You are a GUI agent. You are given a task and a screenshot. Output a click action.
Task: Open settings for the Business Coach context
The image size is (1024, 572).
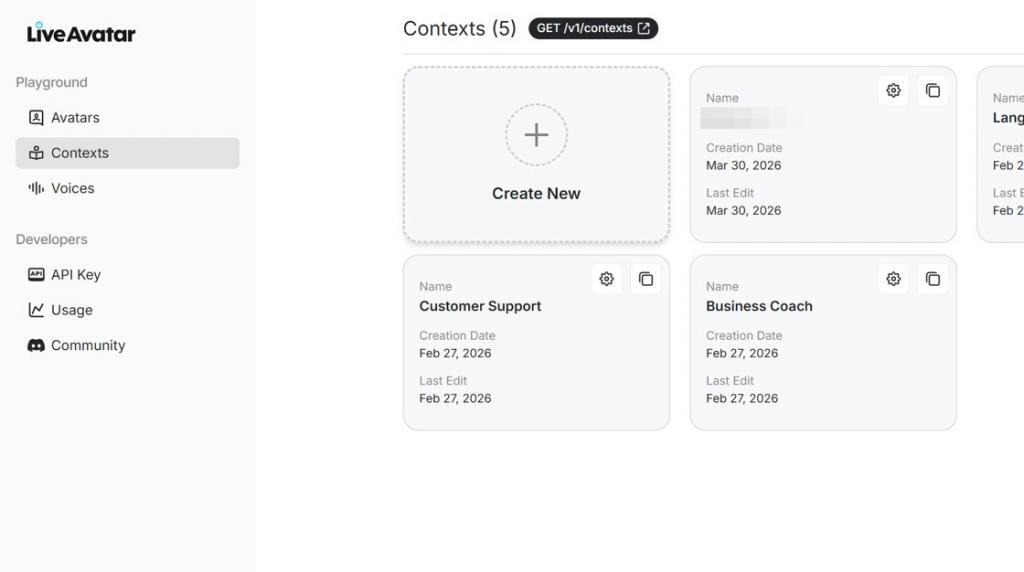click(x=893, y=279)
